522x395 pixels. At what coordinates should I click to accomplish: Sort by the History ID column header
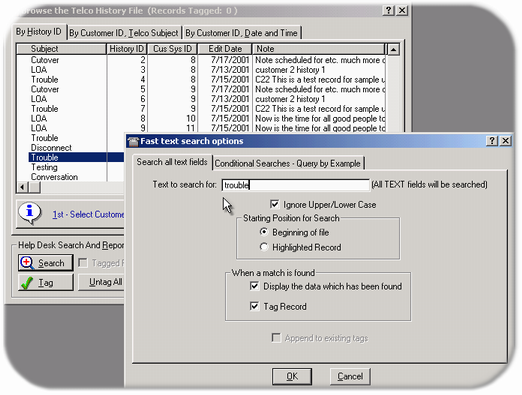pyautogui.click(x=127, y=49)
